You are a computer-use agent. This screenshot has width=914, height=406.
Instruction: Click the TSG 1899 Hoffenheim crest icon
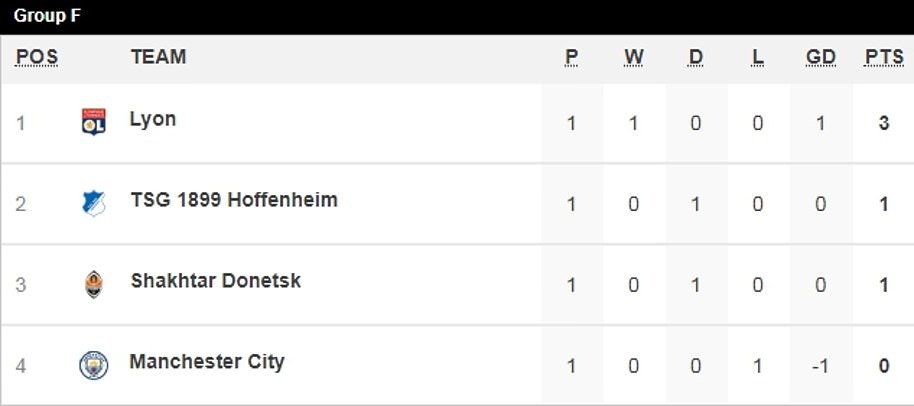point(93,204)
